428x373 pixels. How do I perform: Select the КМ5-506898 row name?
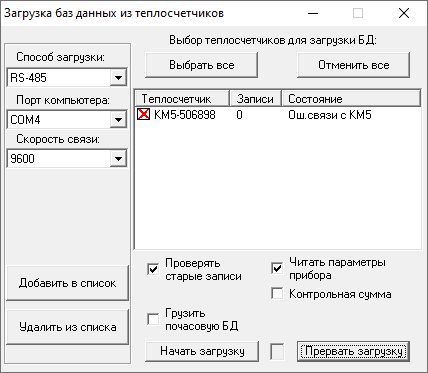(185, 115)
